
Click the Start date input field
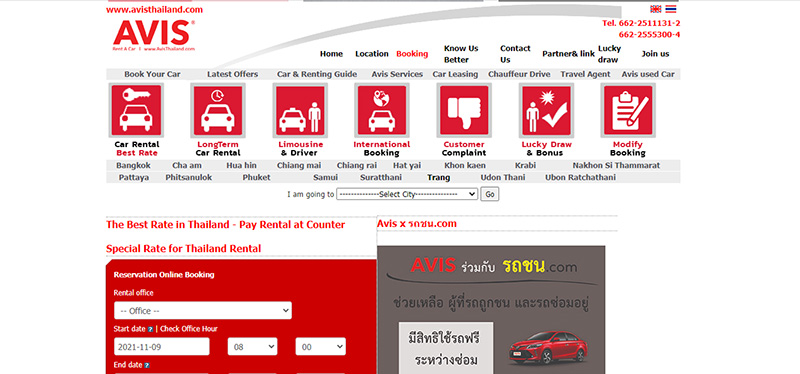162,346
